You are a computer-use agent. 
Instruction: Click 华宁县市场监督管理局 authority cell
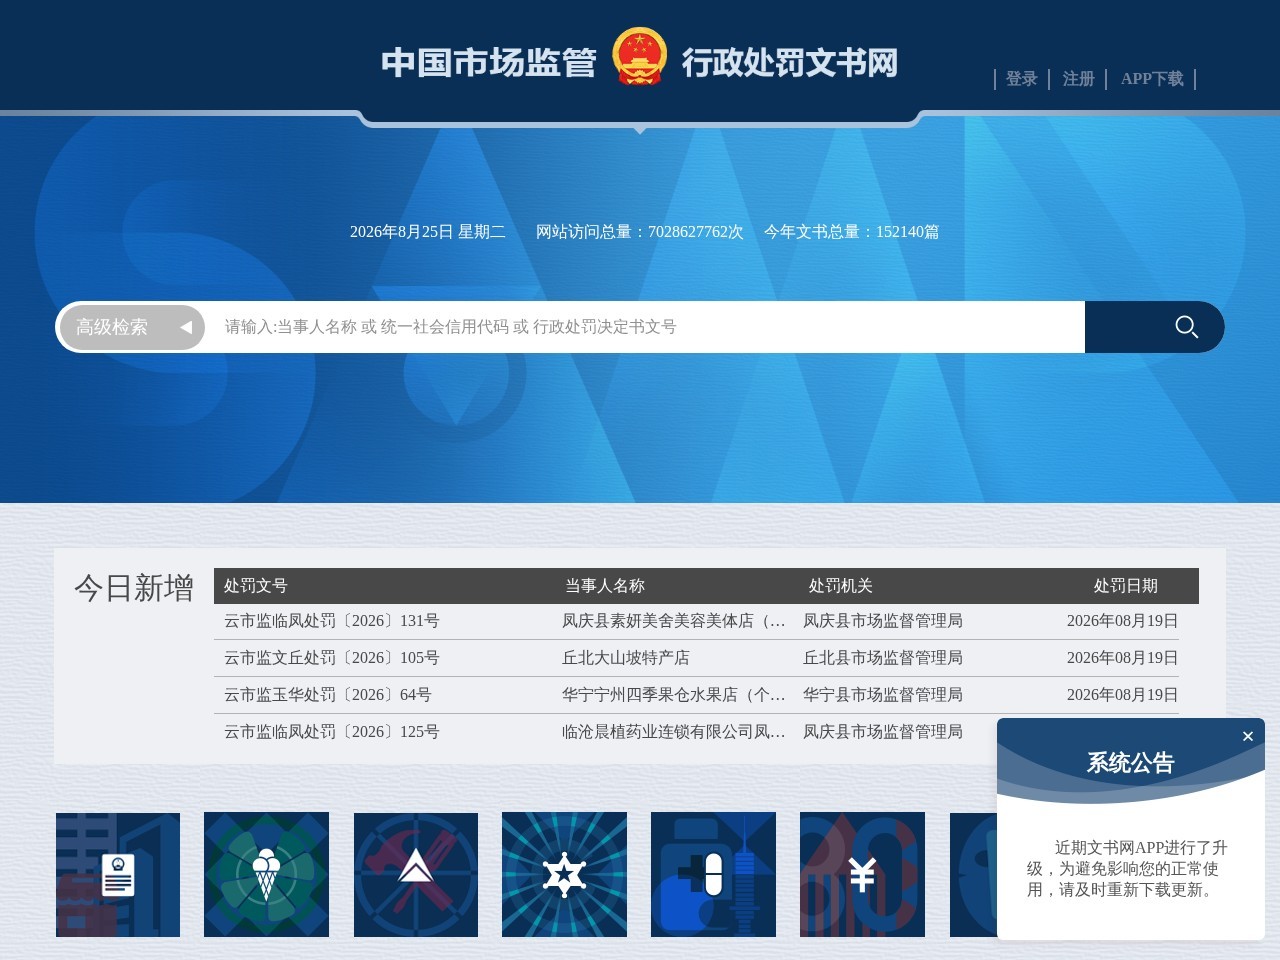pos(883,695)
